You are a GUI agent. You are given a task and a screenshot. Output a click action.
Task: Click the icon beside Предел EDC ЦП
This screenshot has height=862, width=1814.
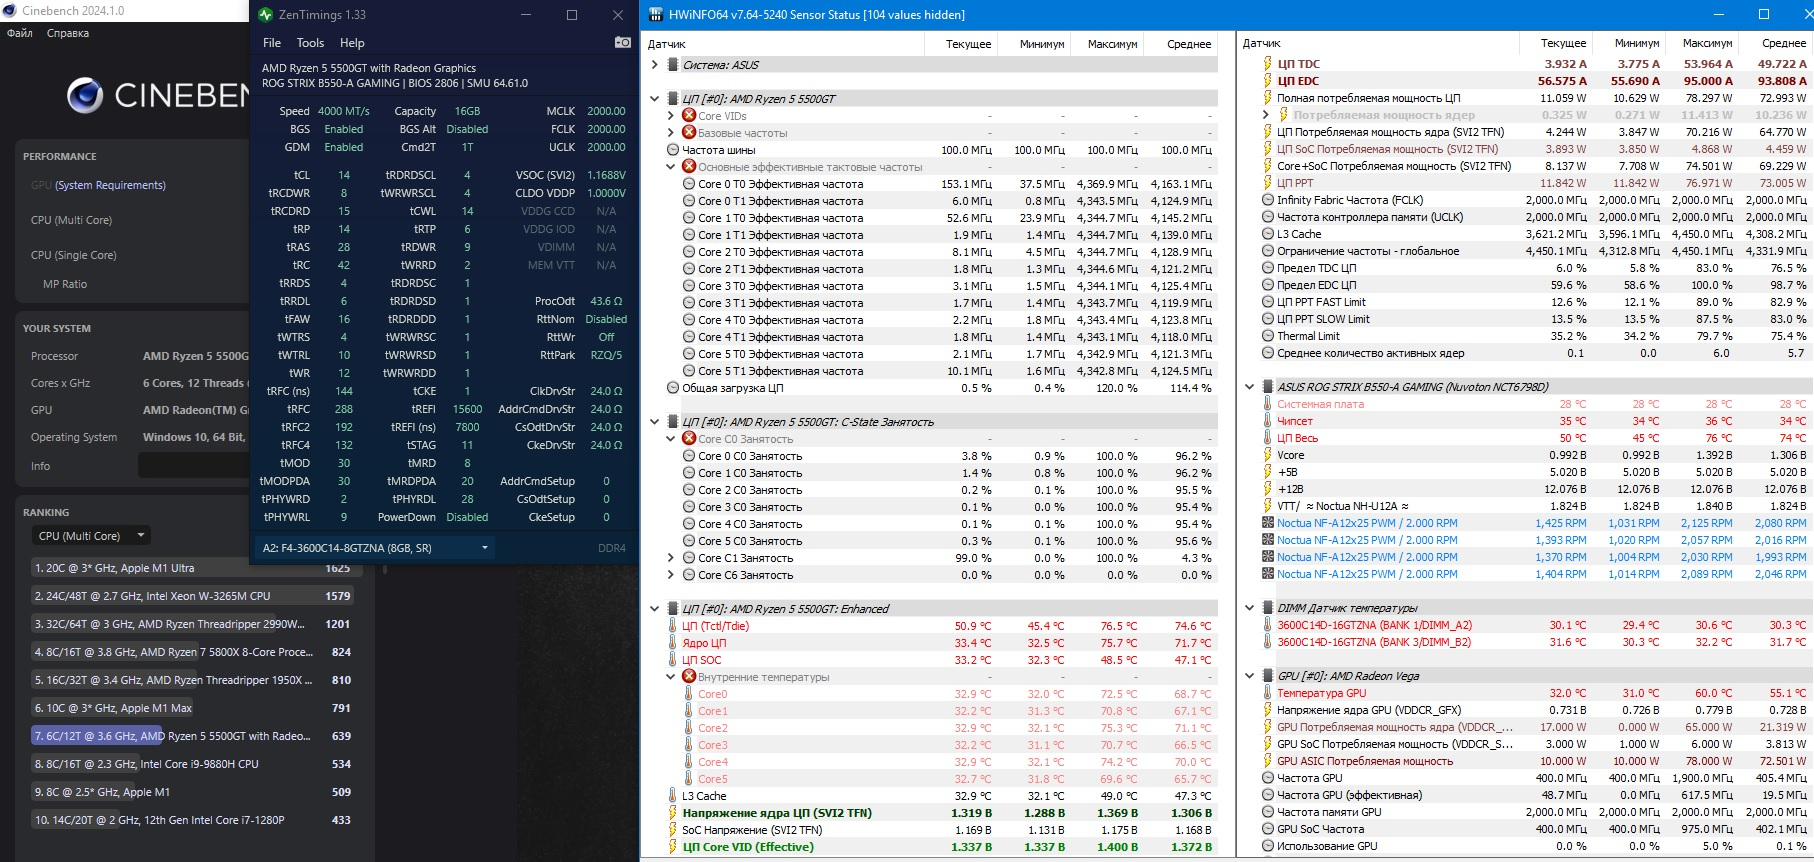click(1268, 285)
